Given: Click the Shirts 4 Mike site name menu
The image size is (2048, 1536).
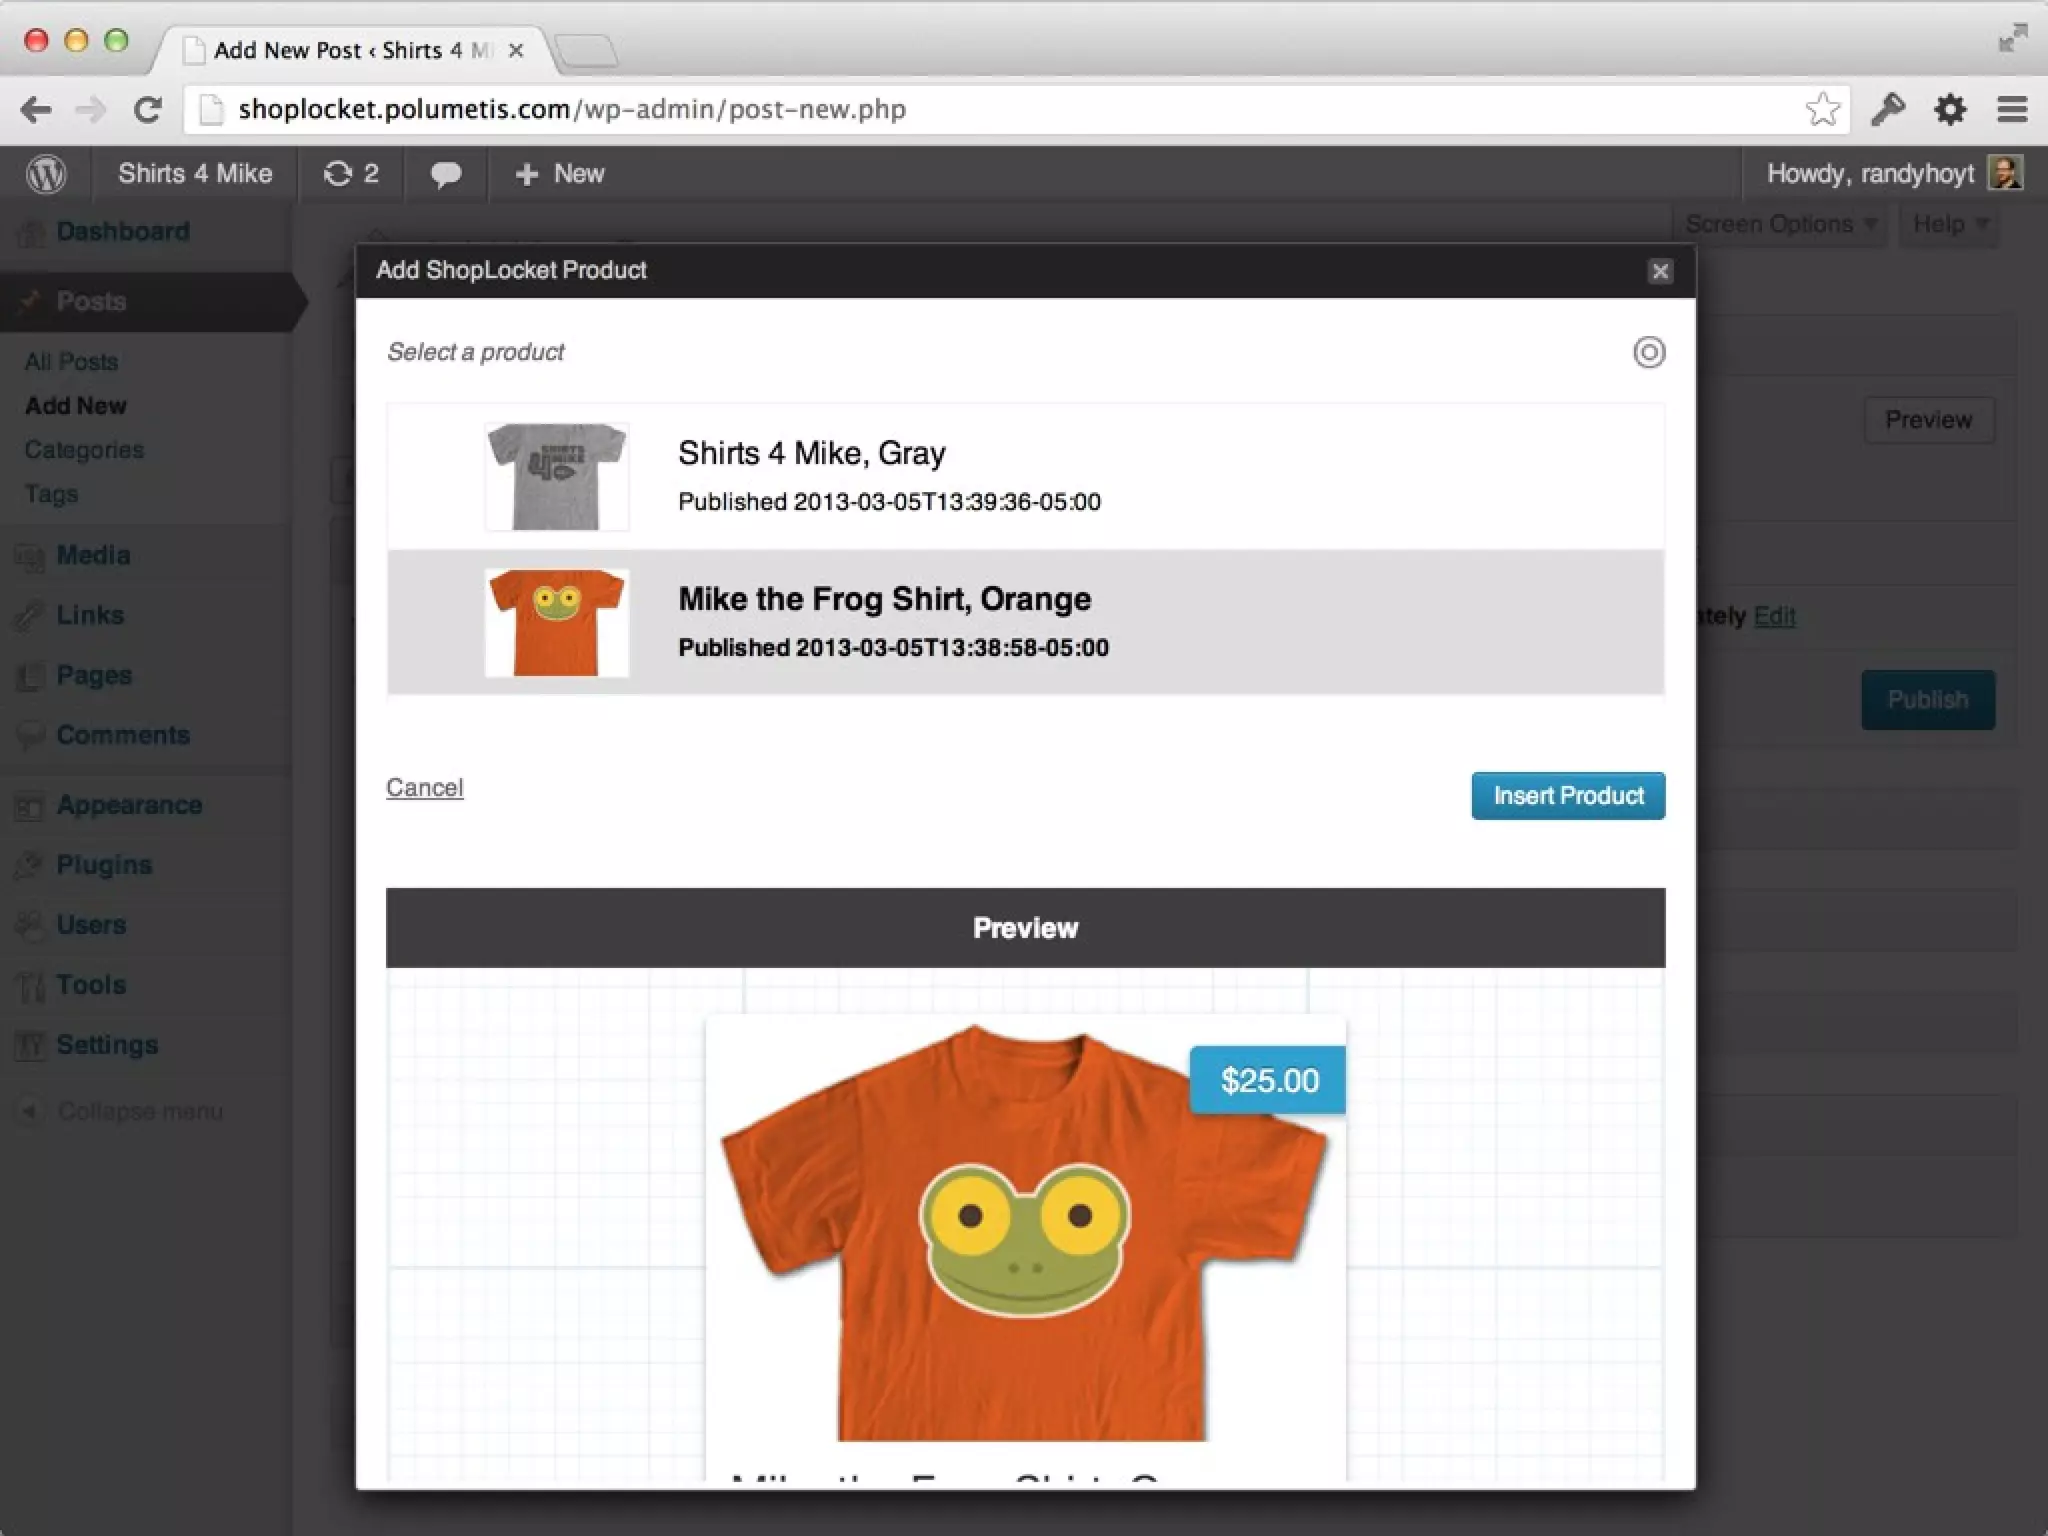Looking at the screenshot, I should point(195,174).
